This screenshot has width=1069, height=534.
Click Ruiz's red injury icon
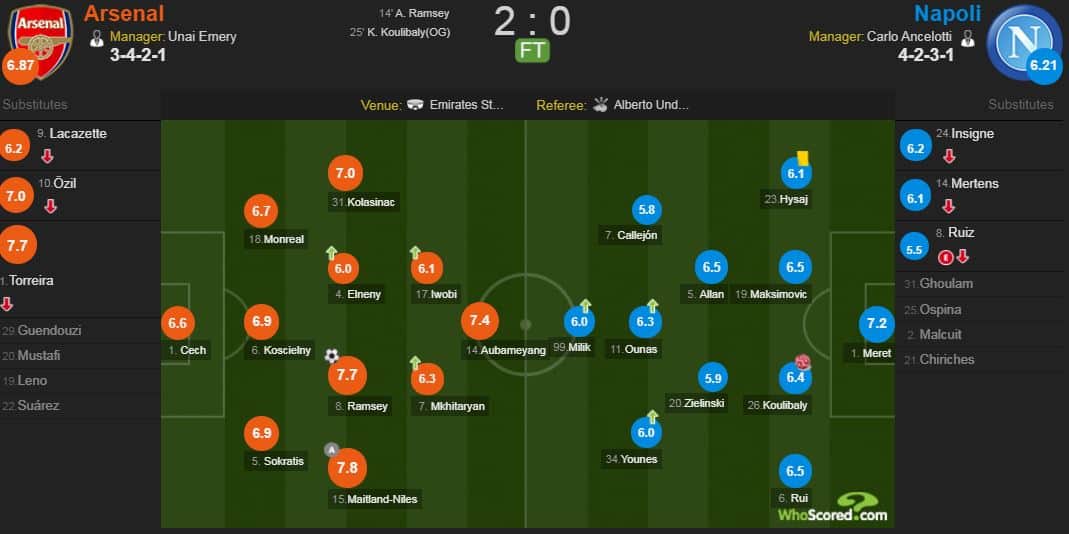(x=945, y=257)
